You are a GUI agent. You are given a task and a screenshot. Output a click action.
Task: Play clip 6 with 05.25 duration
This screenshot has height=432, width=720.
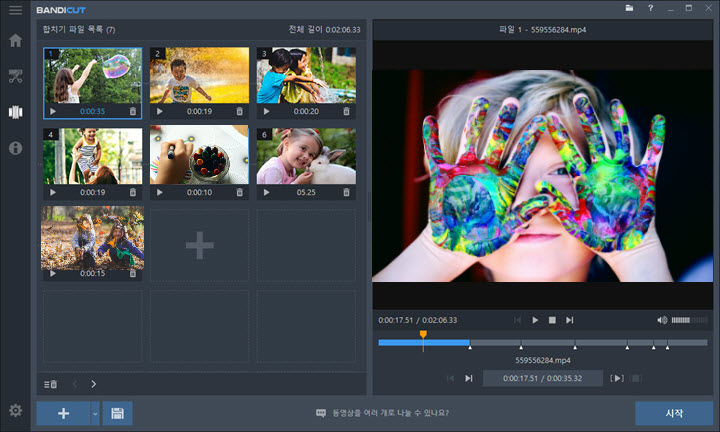coord(266,192)
